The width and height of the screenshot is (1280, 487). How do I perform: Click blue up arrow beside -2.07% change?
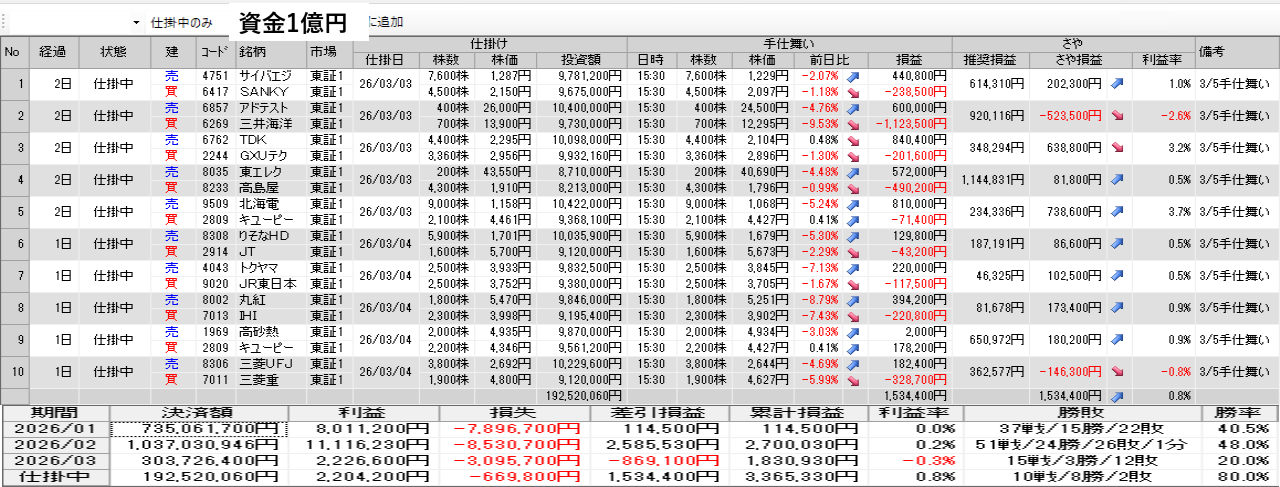[x=853, y=76]
